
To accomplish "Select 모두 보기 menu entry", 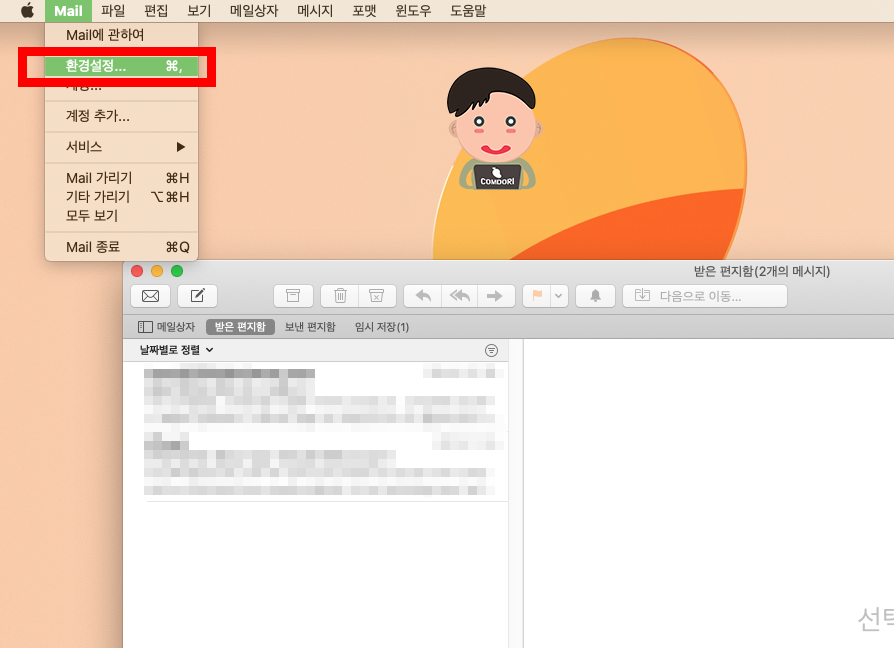I will [121, 215].
